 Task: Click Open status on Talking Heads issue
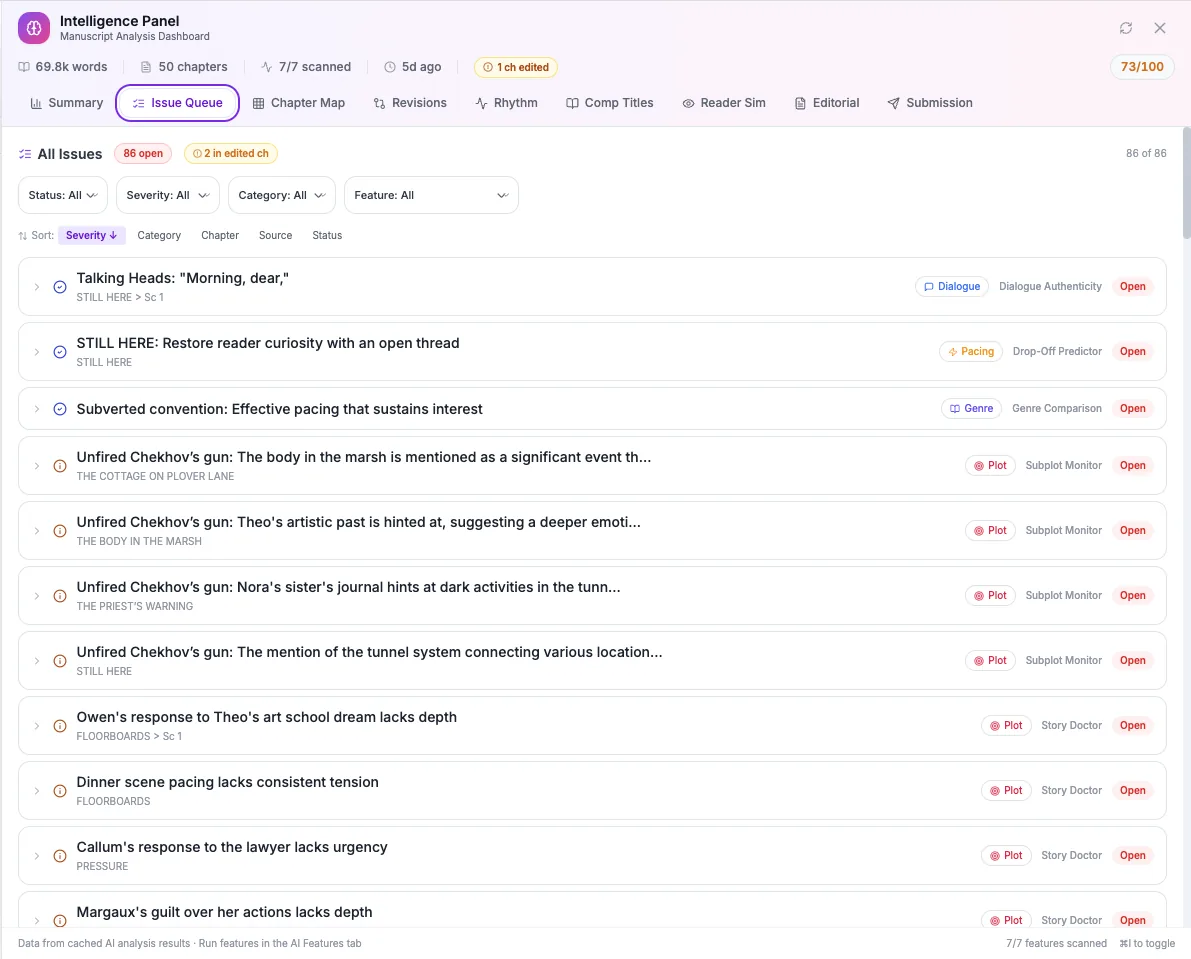(x=1133, y=286)
